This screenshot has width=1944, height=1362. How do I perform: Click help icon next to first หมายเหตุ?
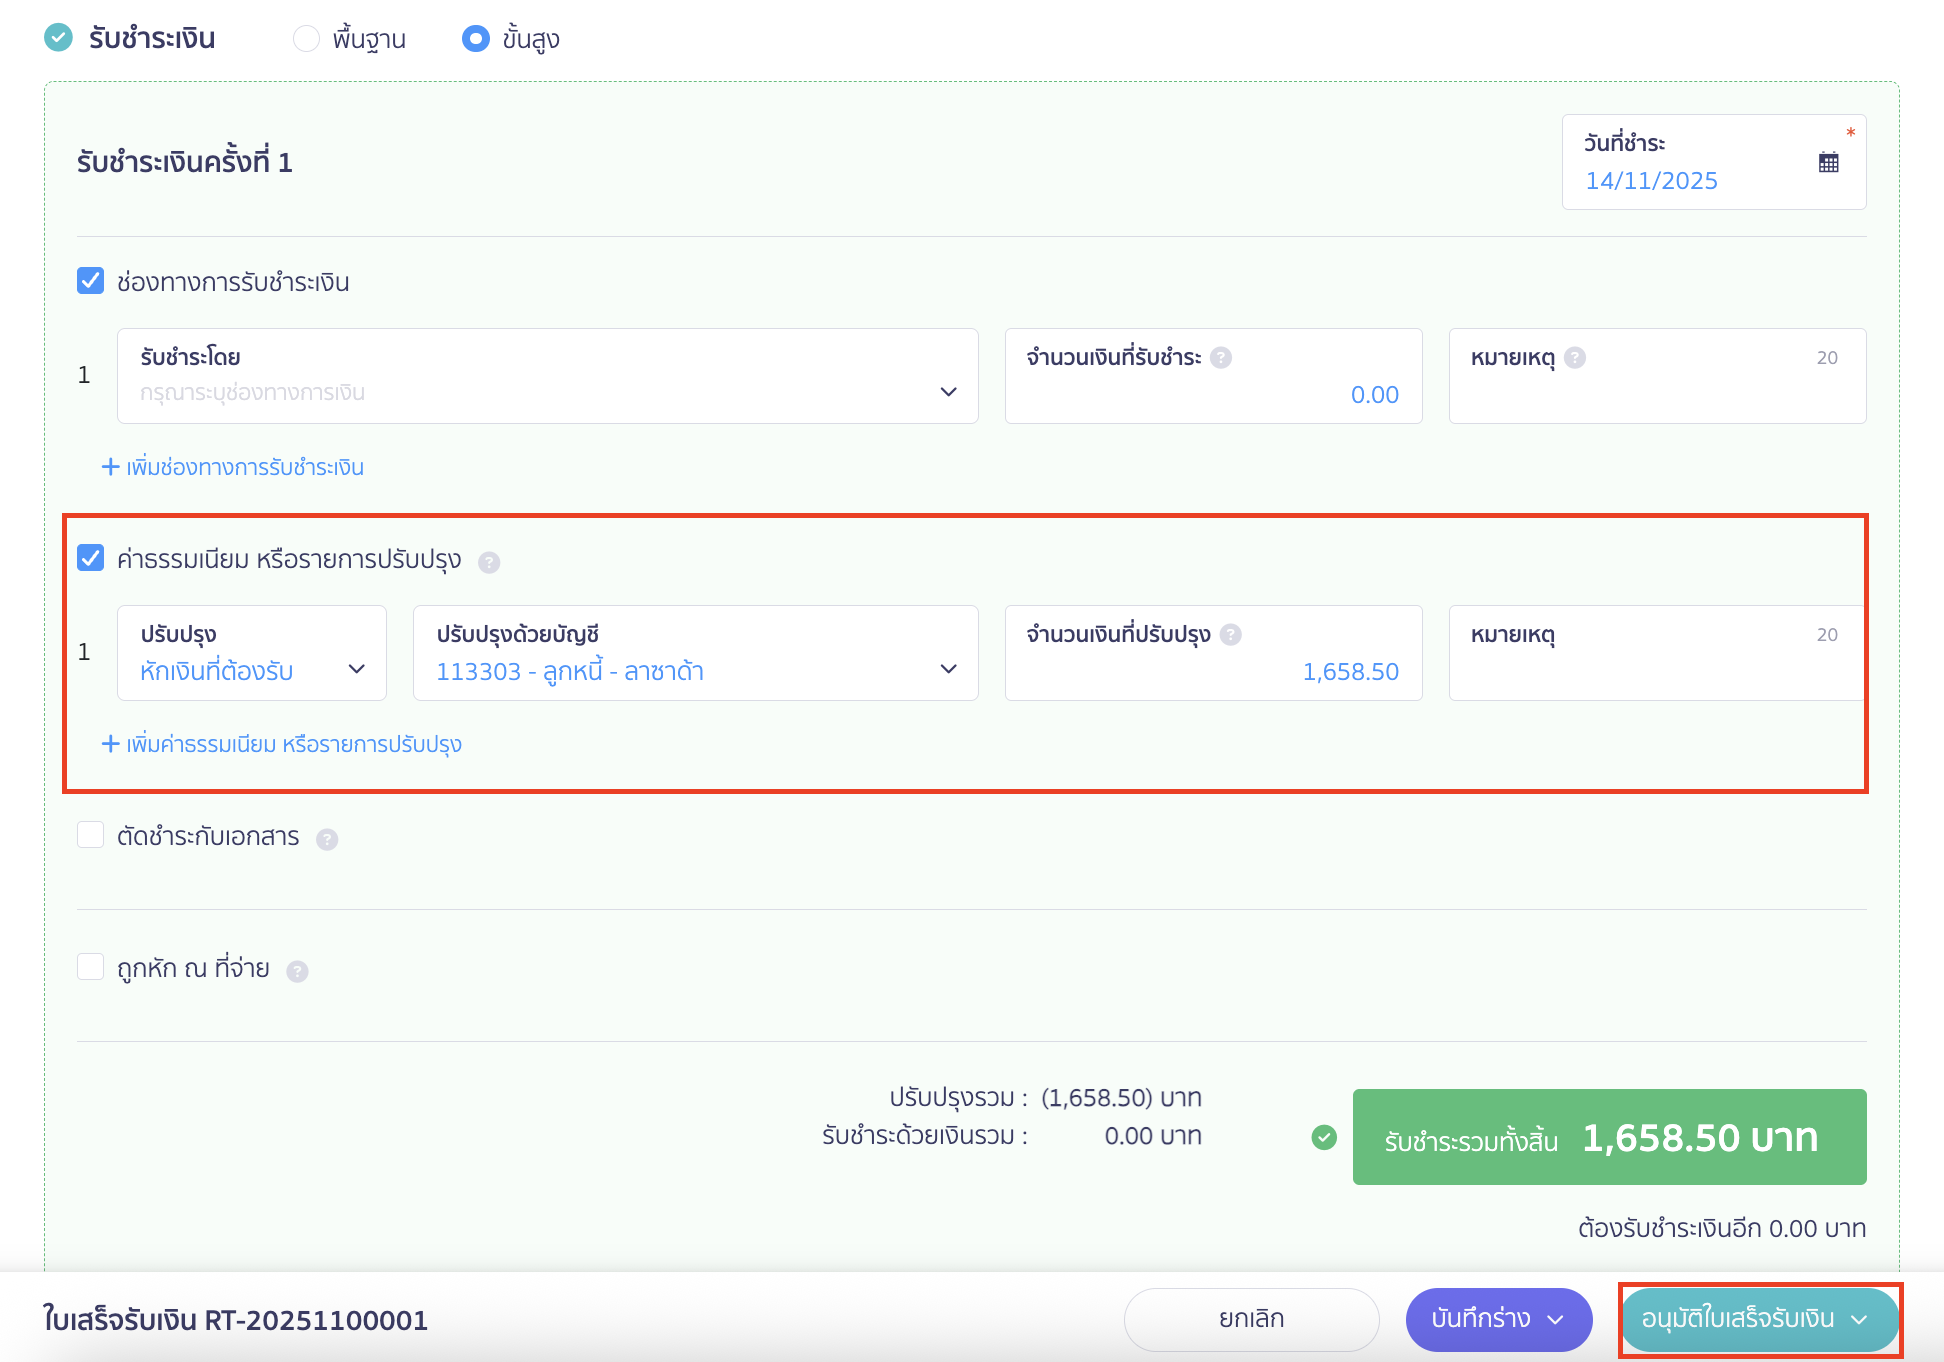1575,358
